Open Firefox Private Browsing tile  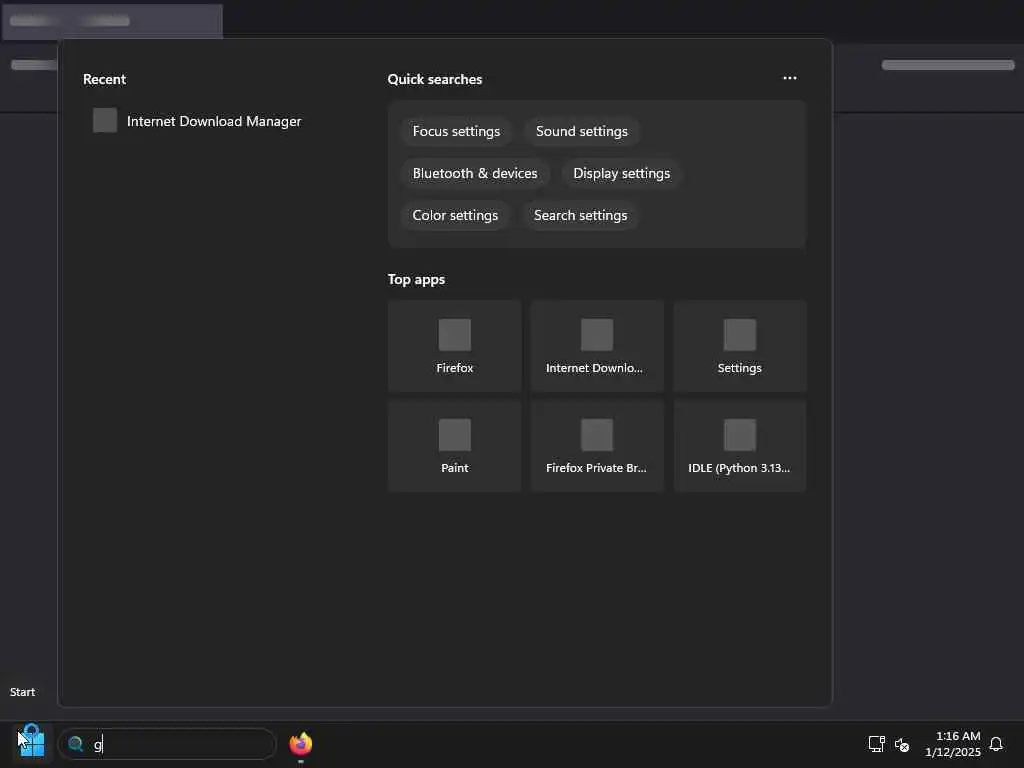pyautogui.click(x=597, y=446)
